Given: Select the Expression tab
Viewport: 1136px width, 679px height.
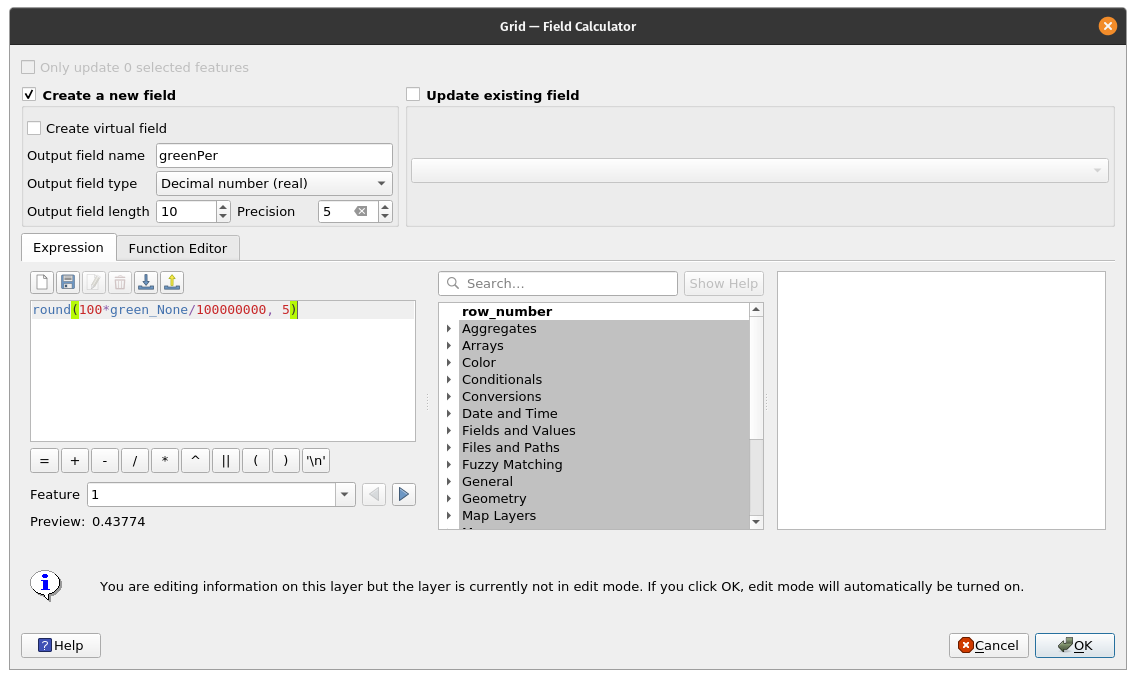Looking at the screenshot, I should click(68, 248).
